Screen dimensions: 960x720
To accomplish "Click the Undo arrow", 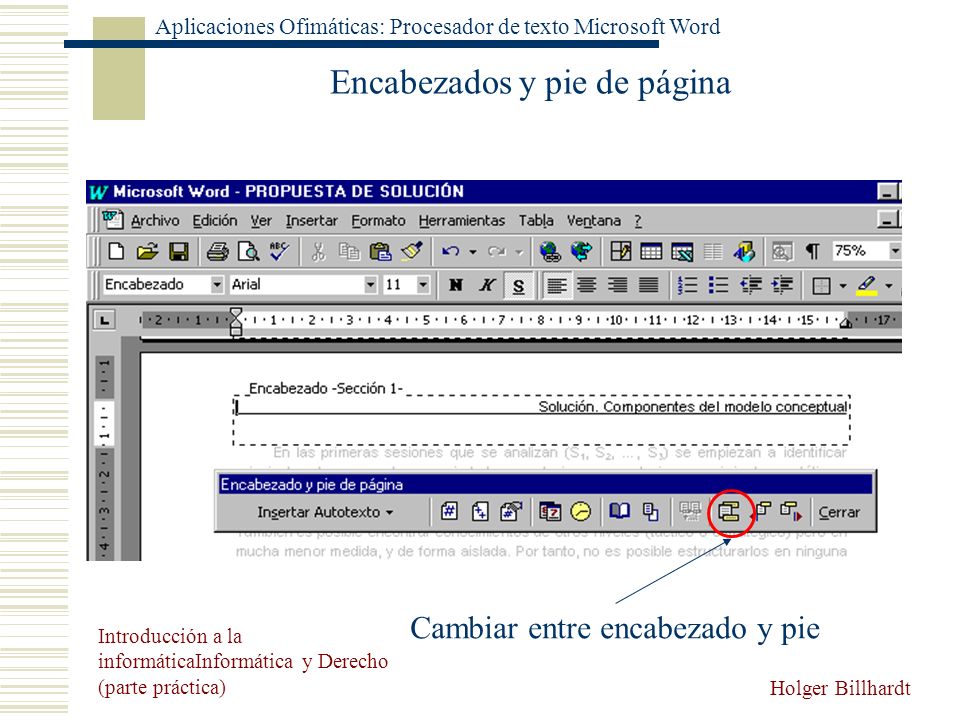I will [451, 252].
